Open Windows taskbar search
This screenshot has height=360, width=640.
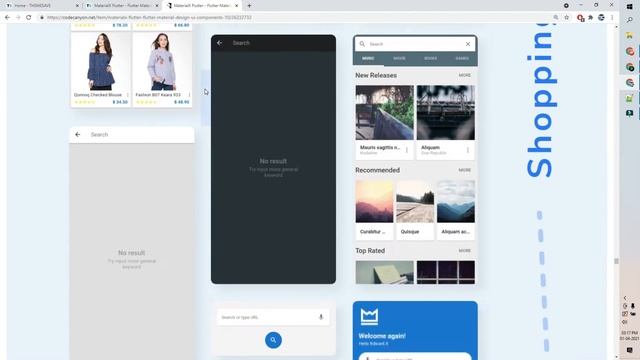tap(629, 20)
